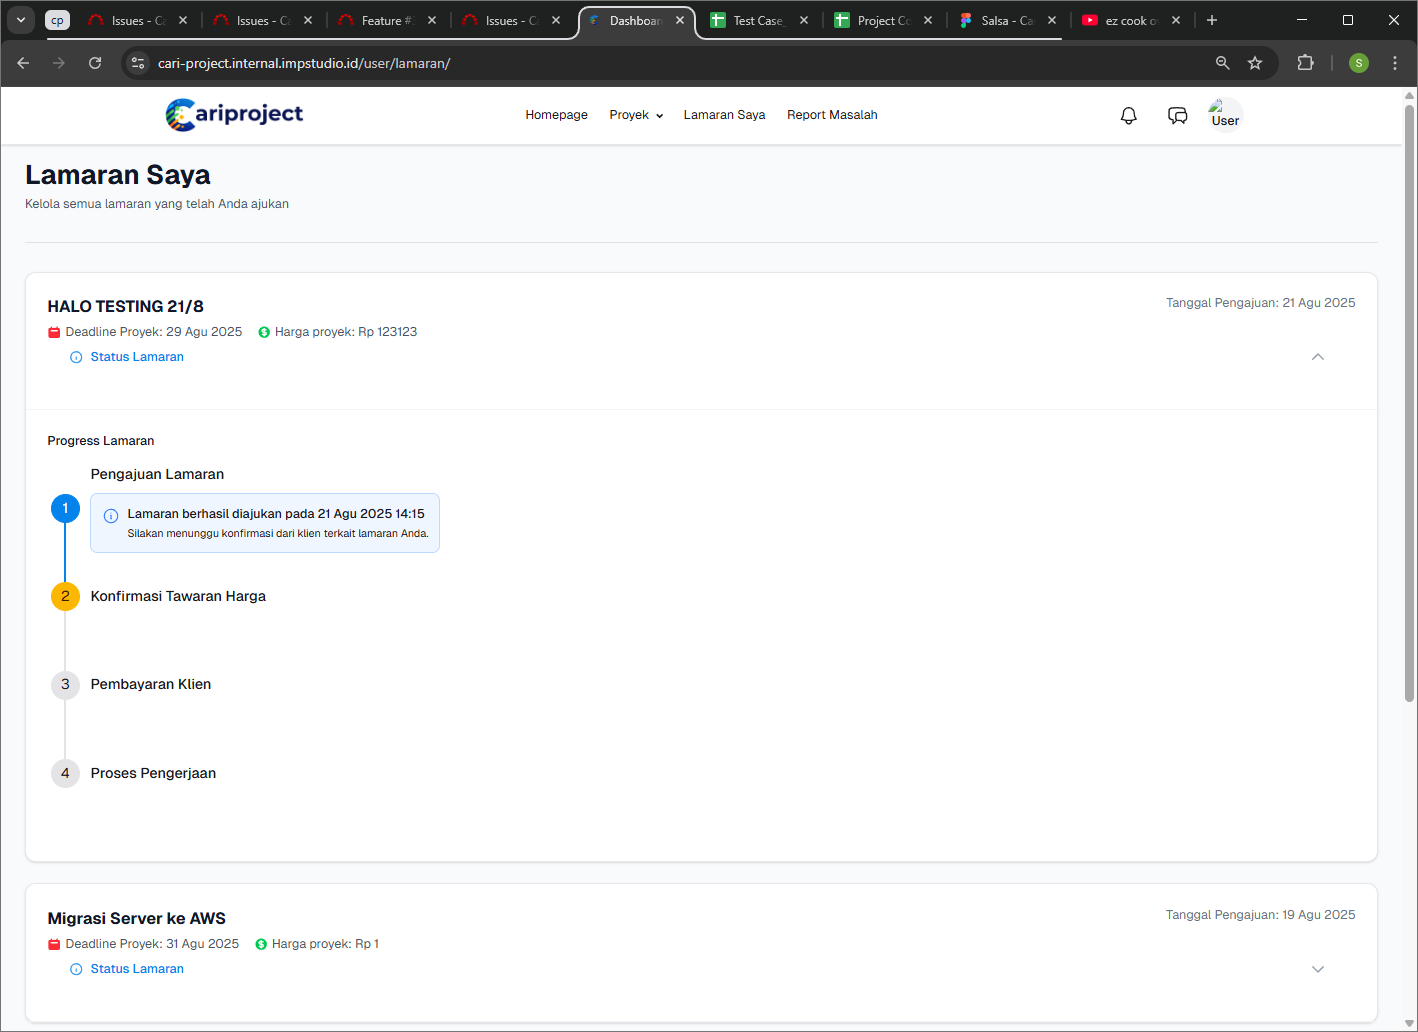The image size is (1418, 1032).
Task: Go to Homepage in navigation
Action: click(556, 115)
